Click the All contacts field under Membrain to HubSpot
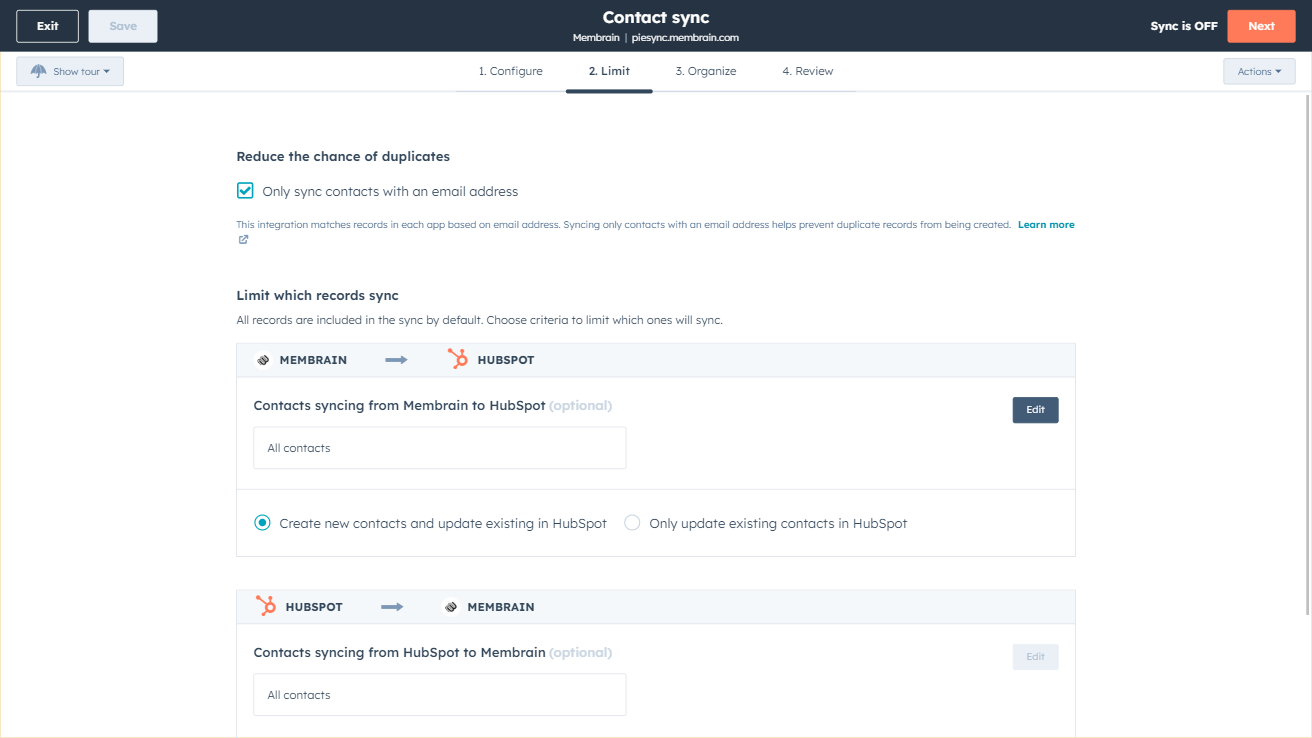Image resolution: width=1312 pixels, height=738 pixels. [x=439, y=448]
